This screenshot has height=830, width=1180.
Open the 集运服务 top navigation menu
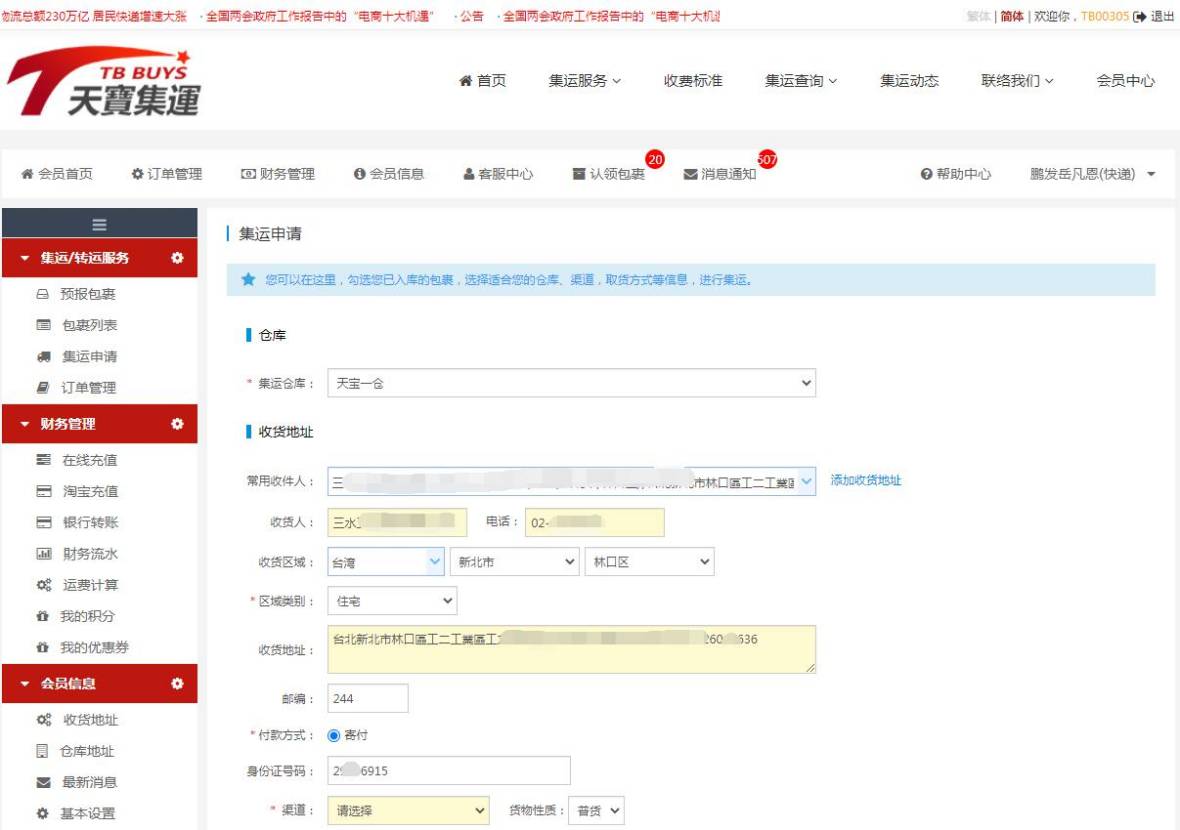tap(585, 81)
